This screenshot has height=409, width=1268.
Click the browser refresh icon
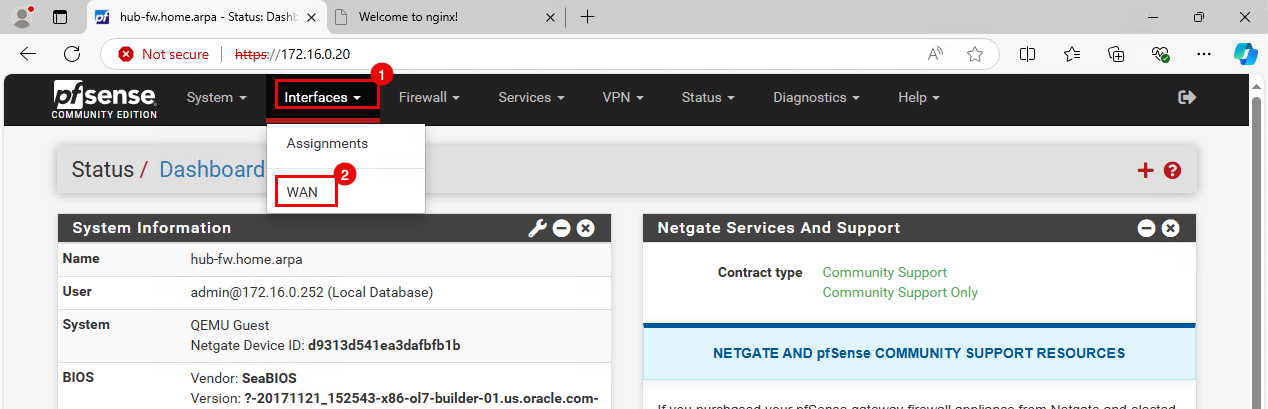coord(72,54)
